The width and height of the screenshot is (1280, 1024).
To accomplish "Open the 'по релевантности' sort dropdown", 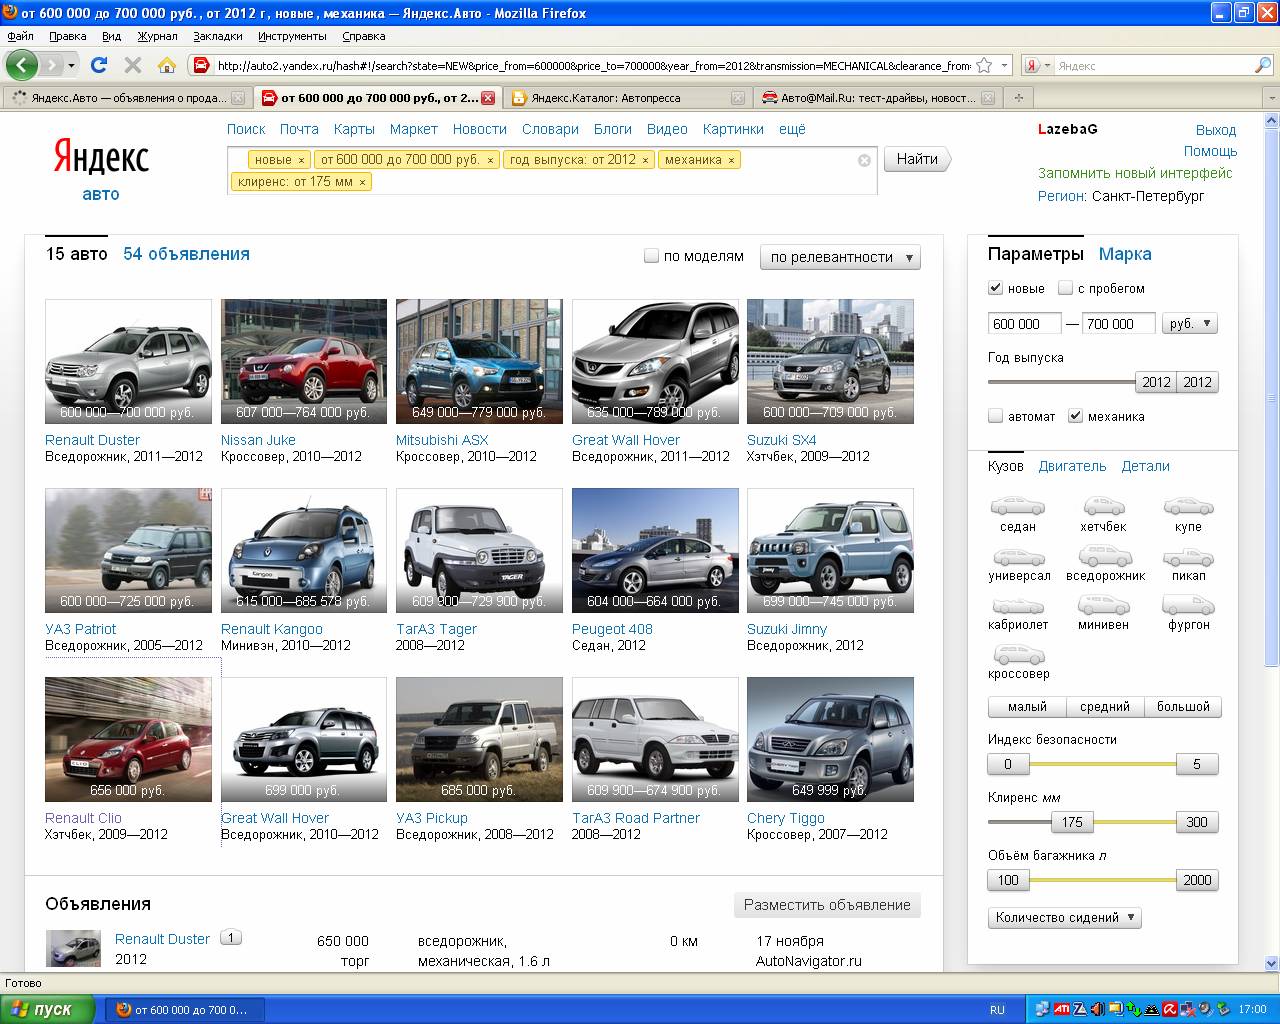I will click(840, 257).
